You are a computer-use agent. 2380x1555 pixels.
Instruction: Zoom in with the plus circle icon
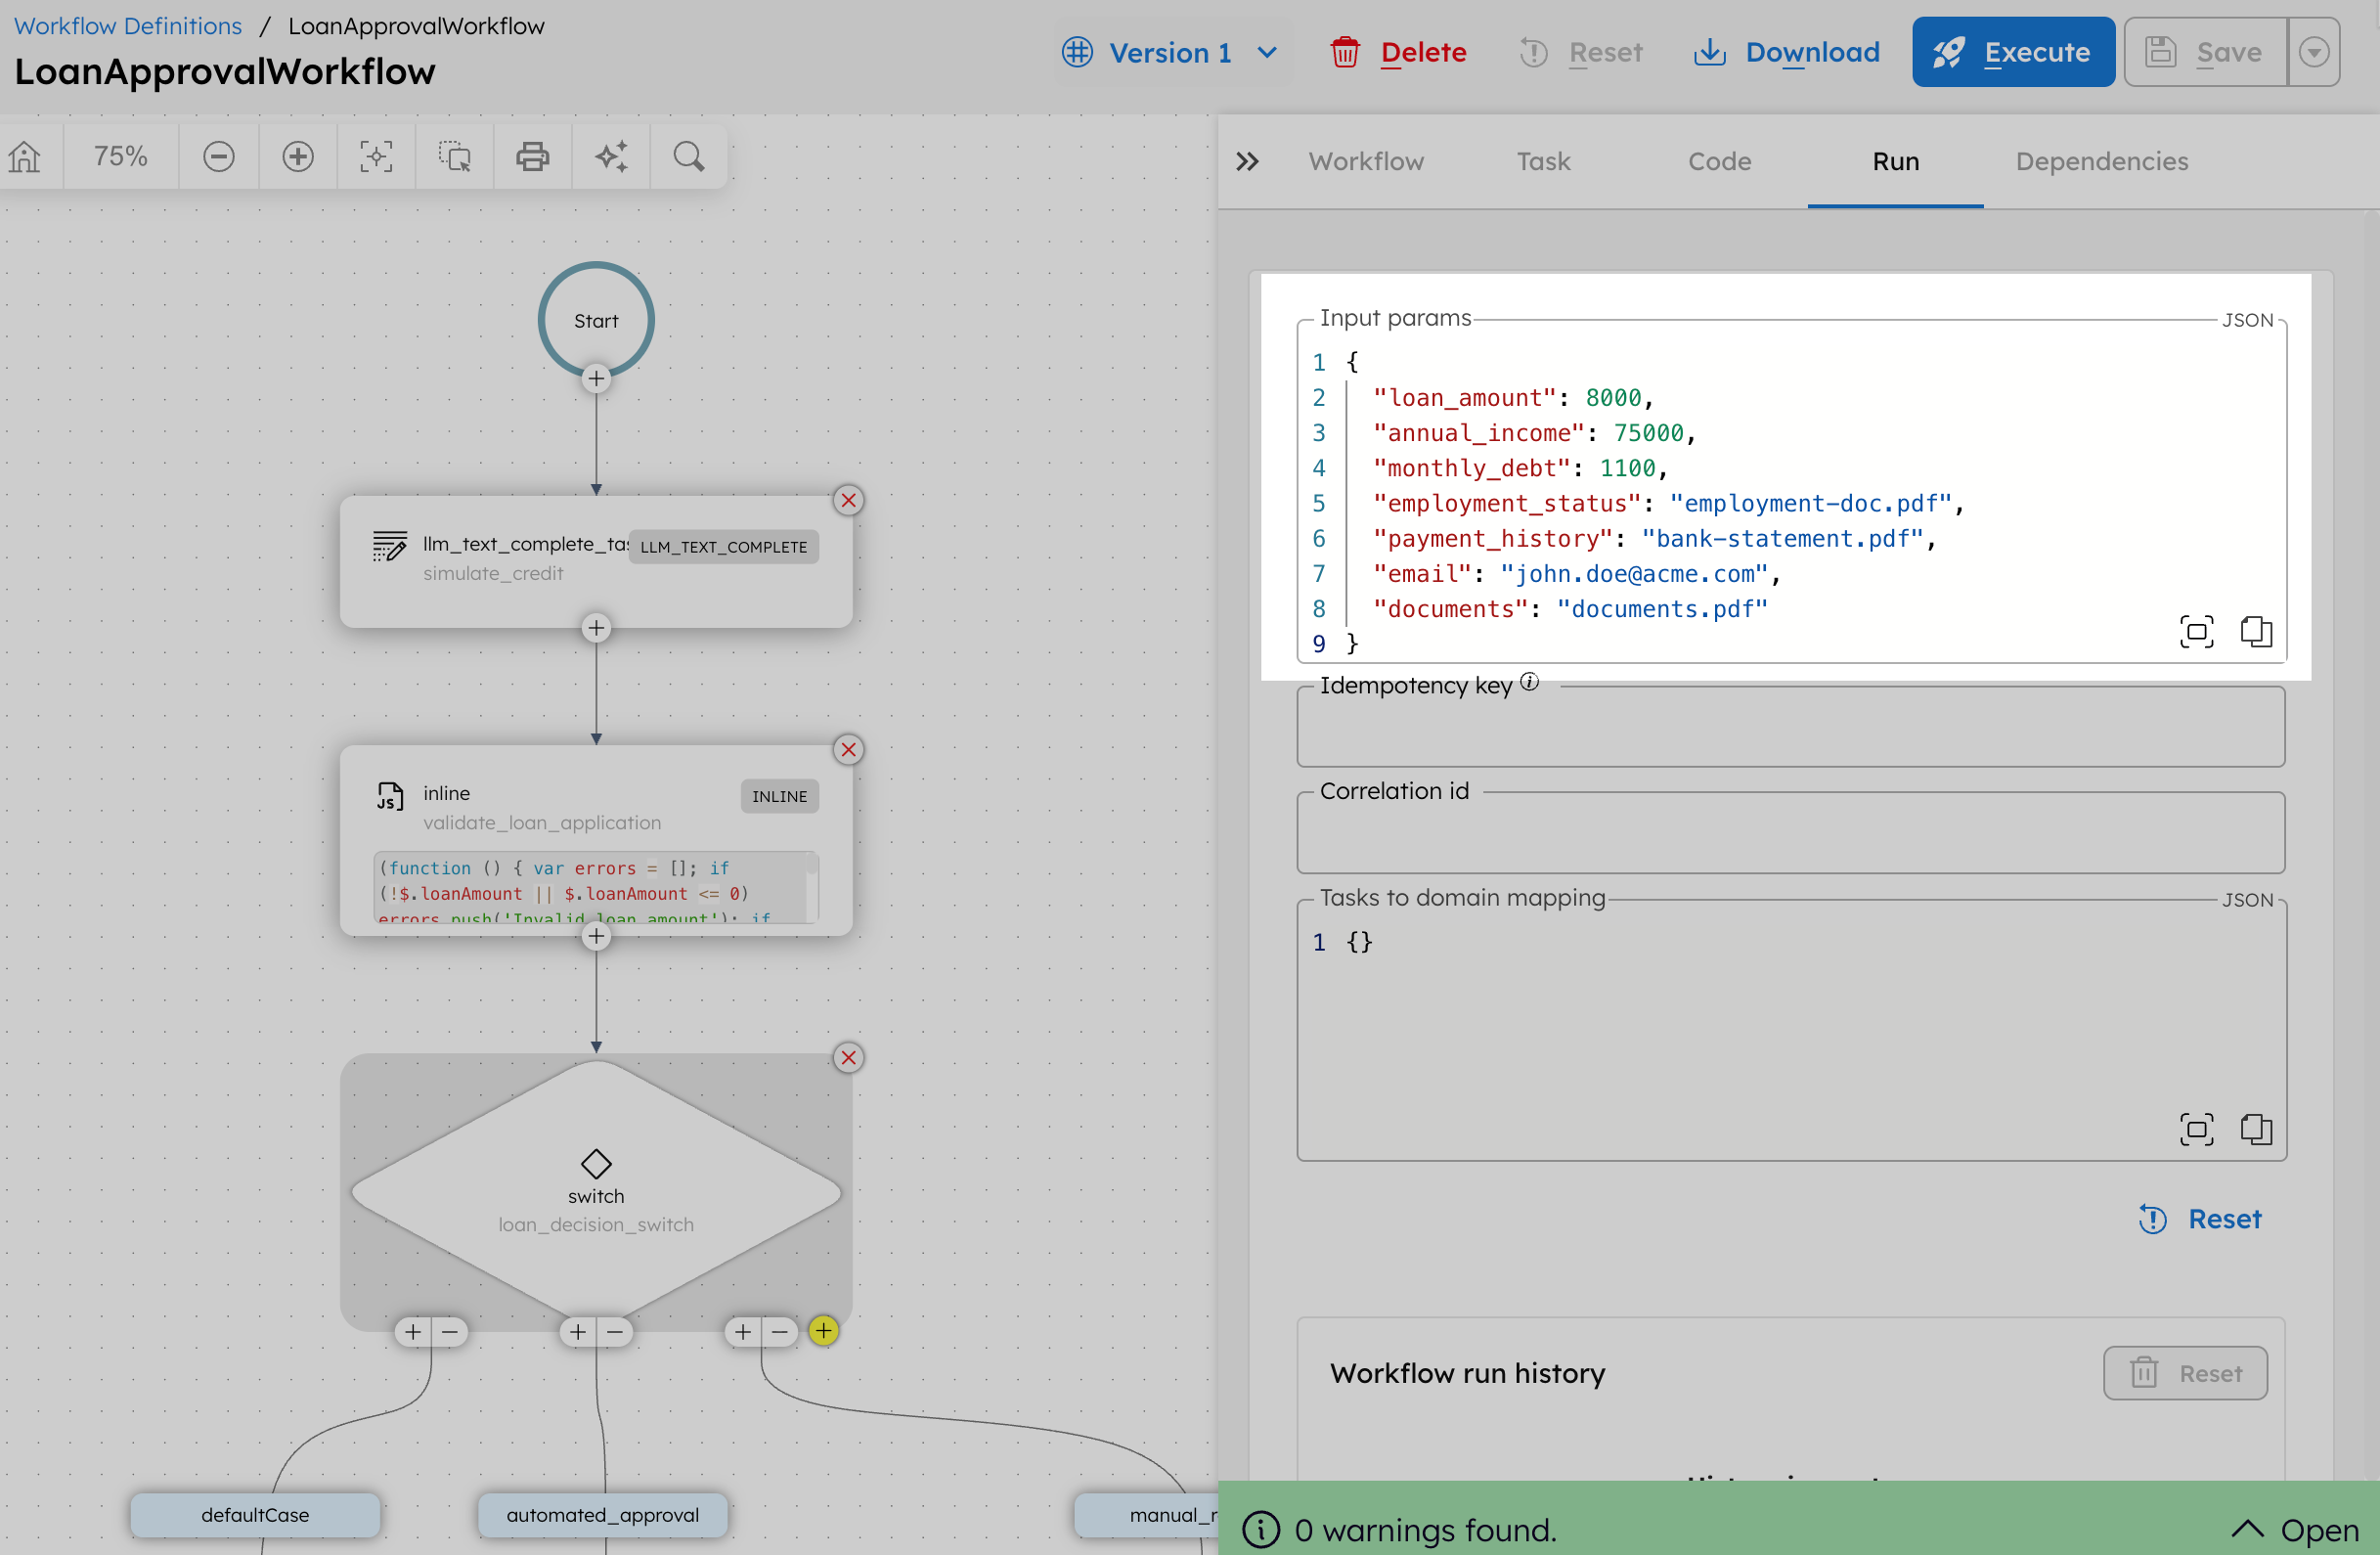tap(298, 157)
